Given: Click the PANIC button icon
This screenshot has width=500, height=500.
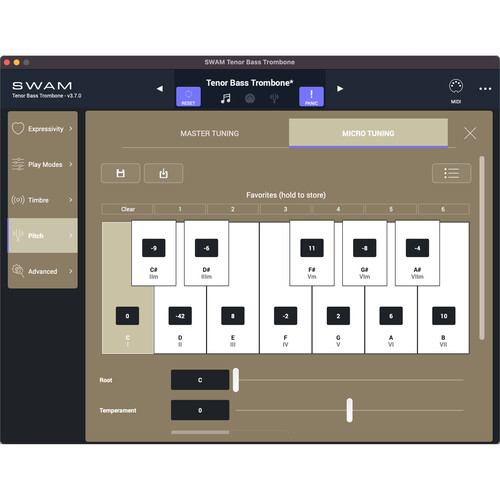Looking at the screenshot, I should (311, 96).
